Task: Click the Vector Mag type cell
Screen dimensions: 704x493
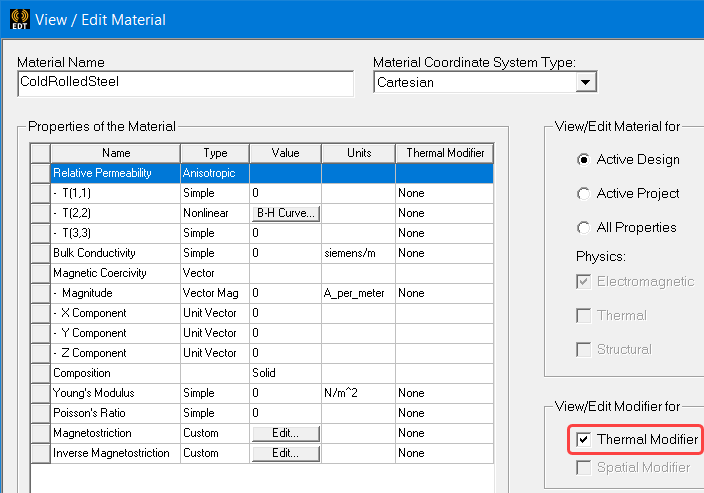Action: 215,293
